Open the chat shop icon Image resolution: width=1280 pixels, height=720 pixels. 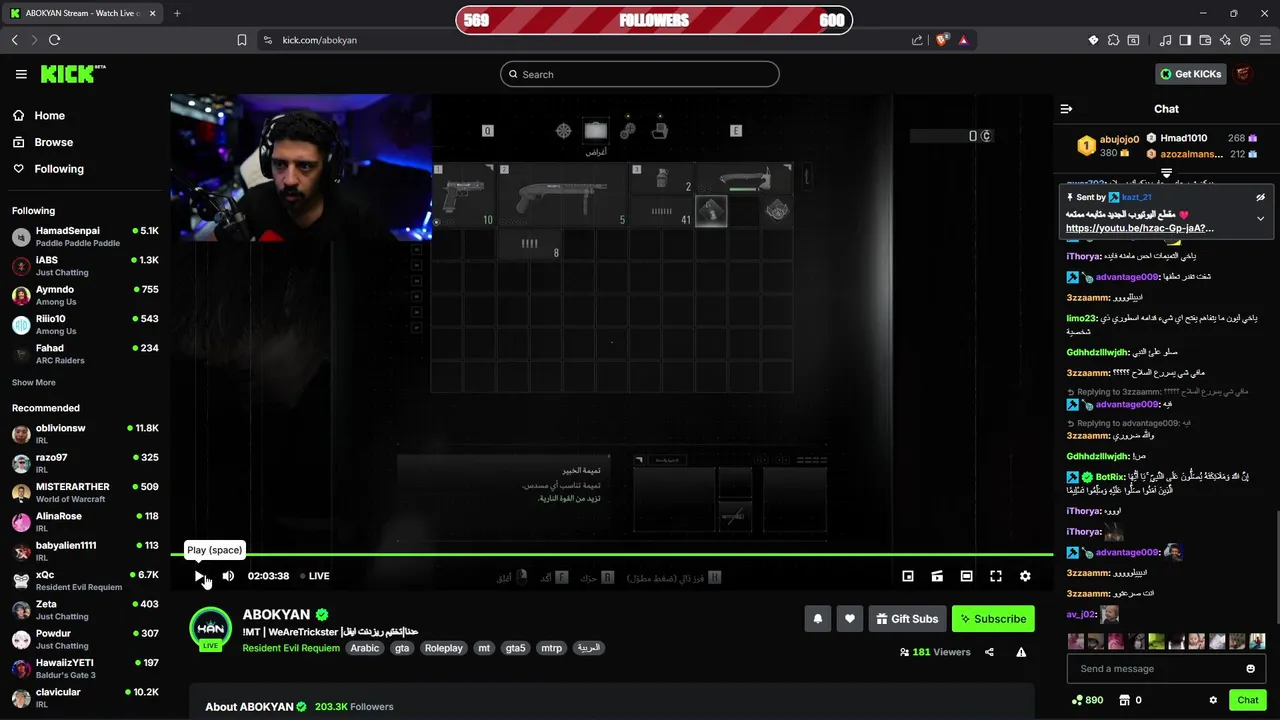(1124, 700)
